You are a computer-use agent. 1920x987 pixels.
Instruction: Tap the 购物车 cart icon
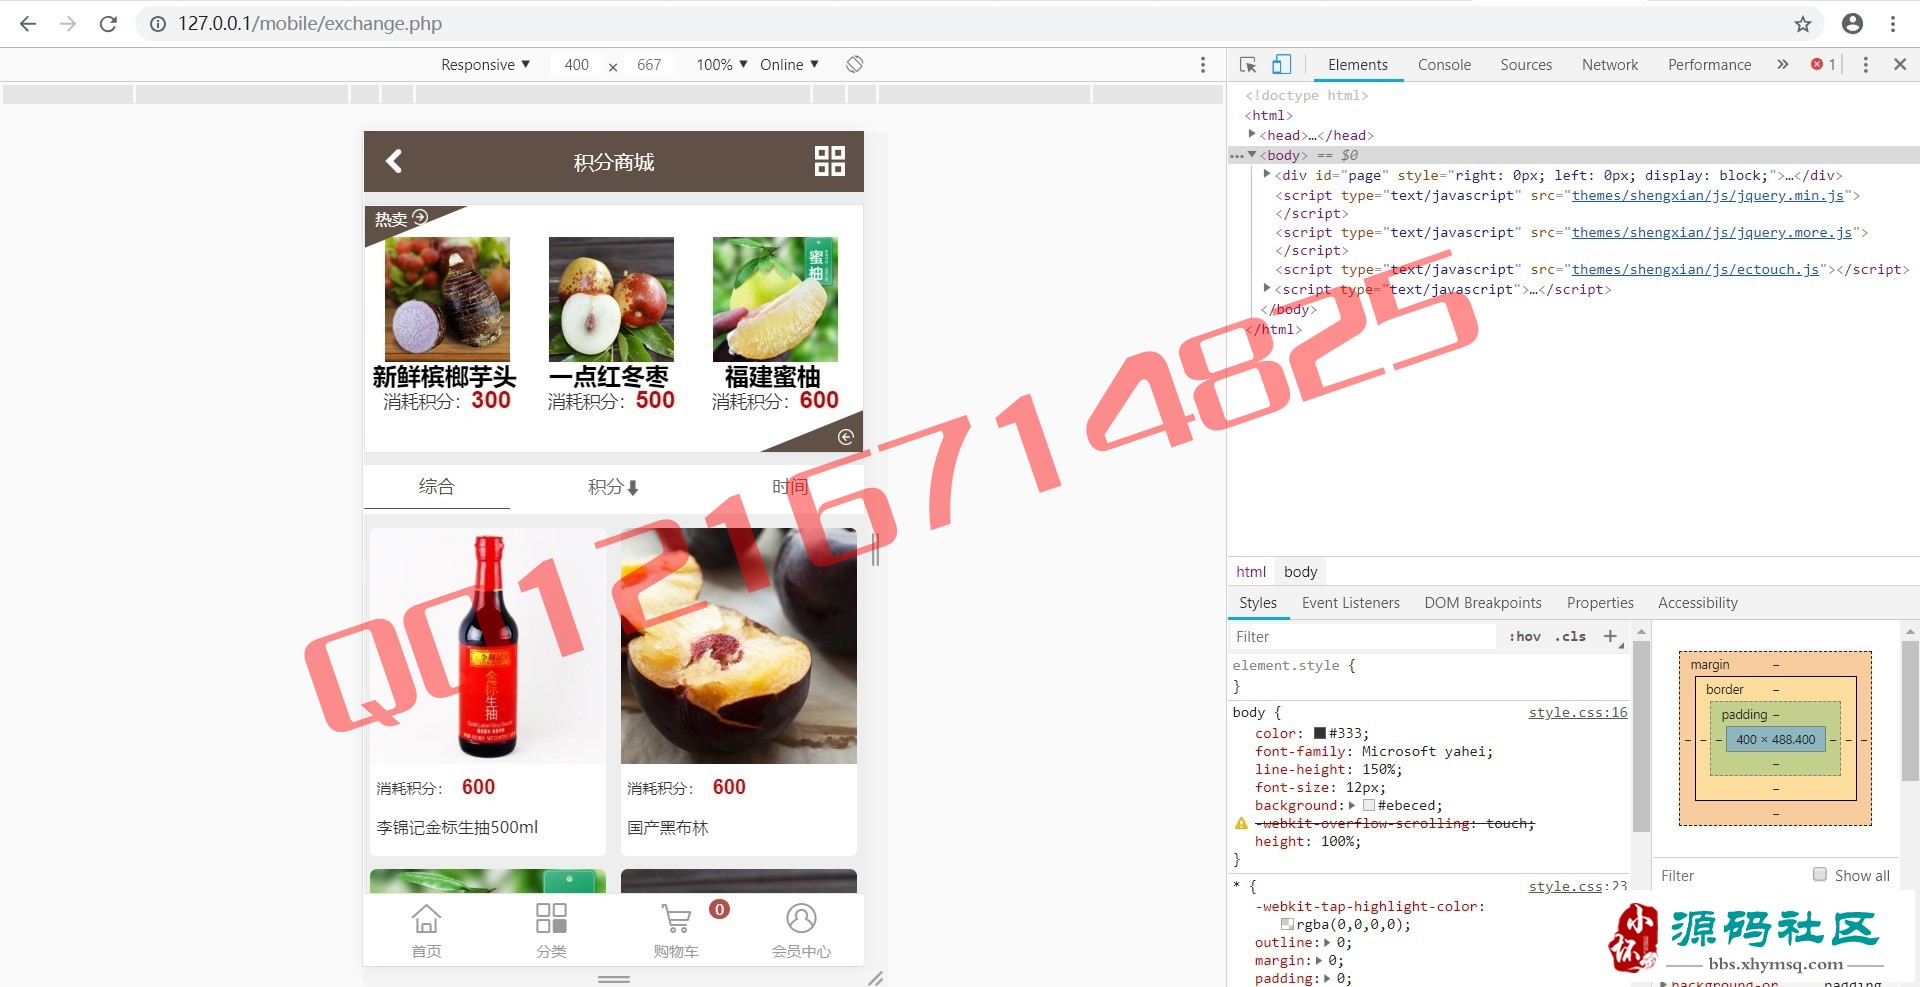[x=676, y=931]
